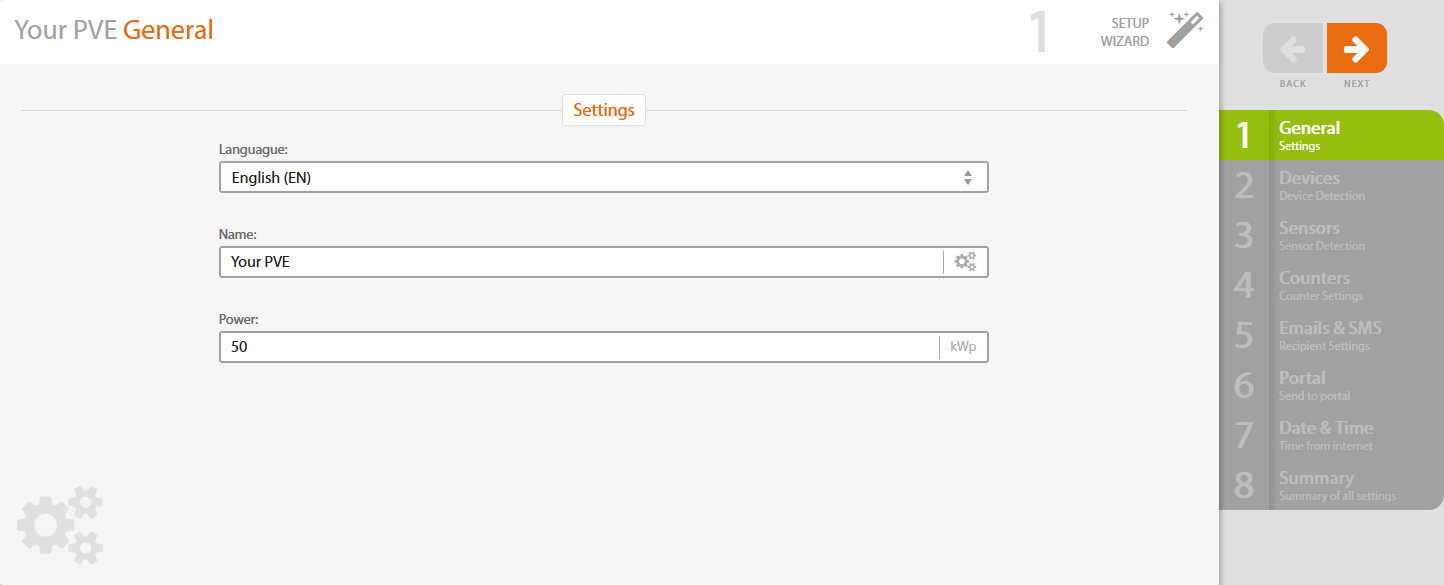This screenshot has height=585, width=1444.
Task: Switch to step 3 Sensors
Action: tap(1330, 235)
